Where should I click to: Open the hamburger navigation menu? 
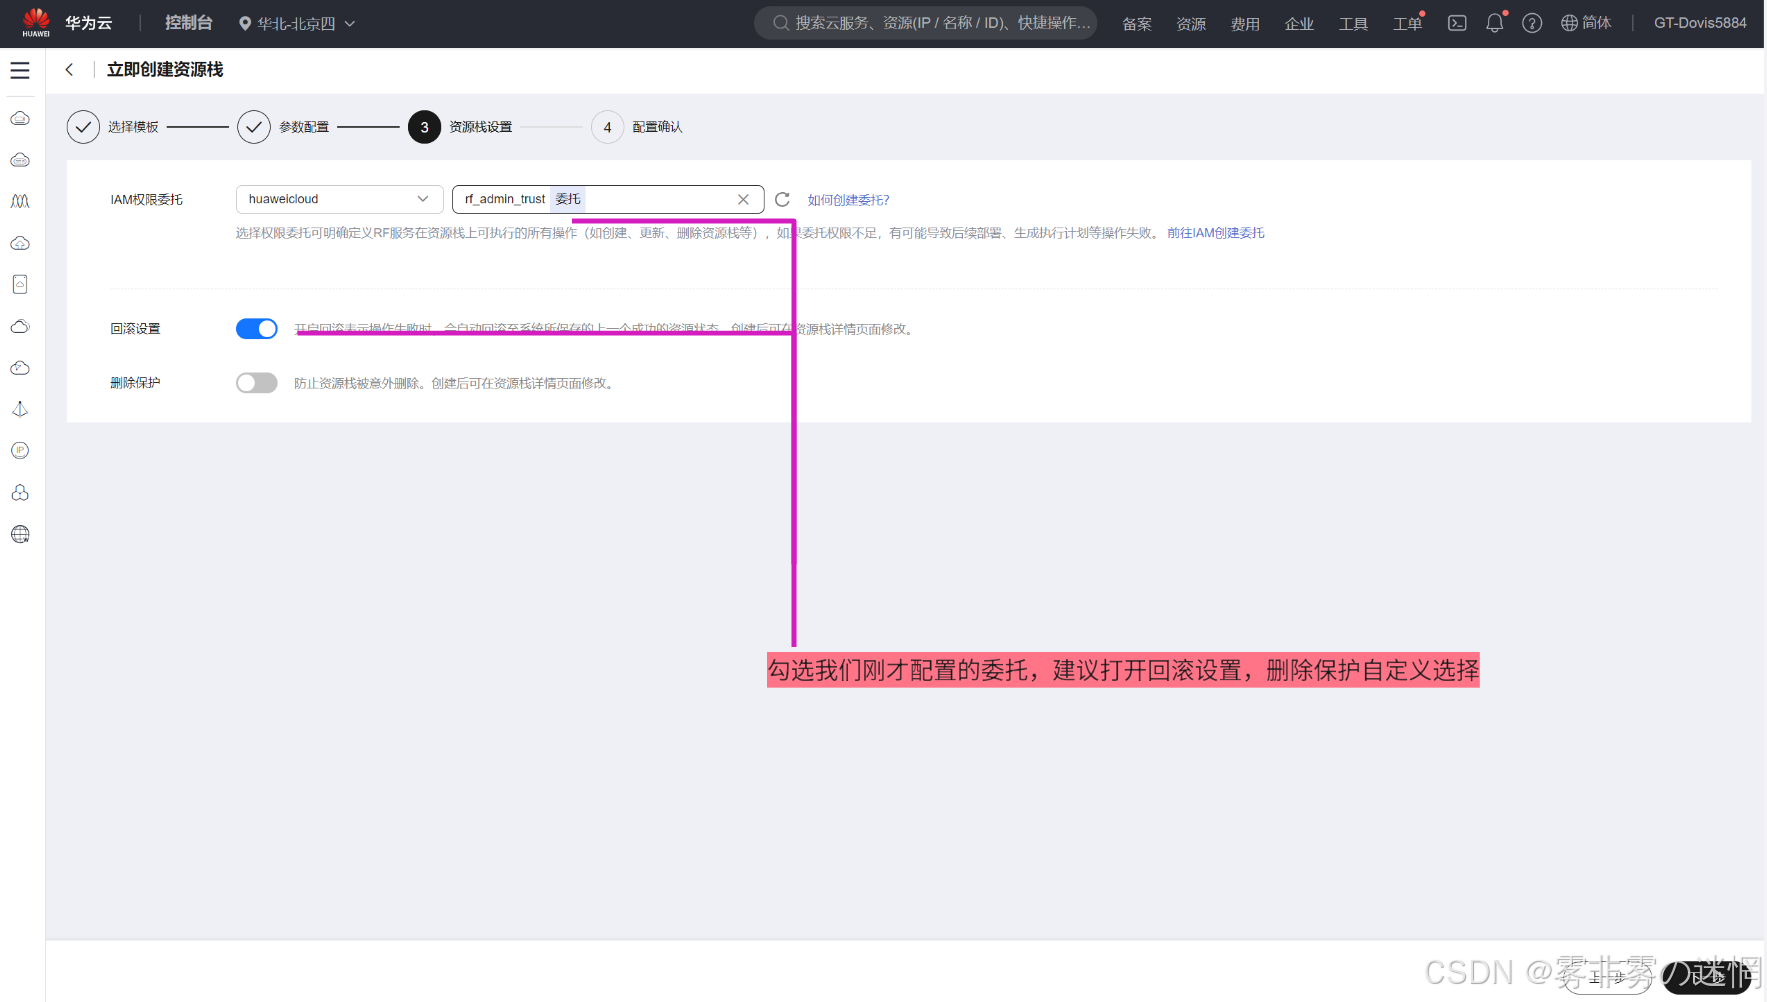(x=20, y=71)
